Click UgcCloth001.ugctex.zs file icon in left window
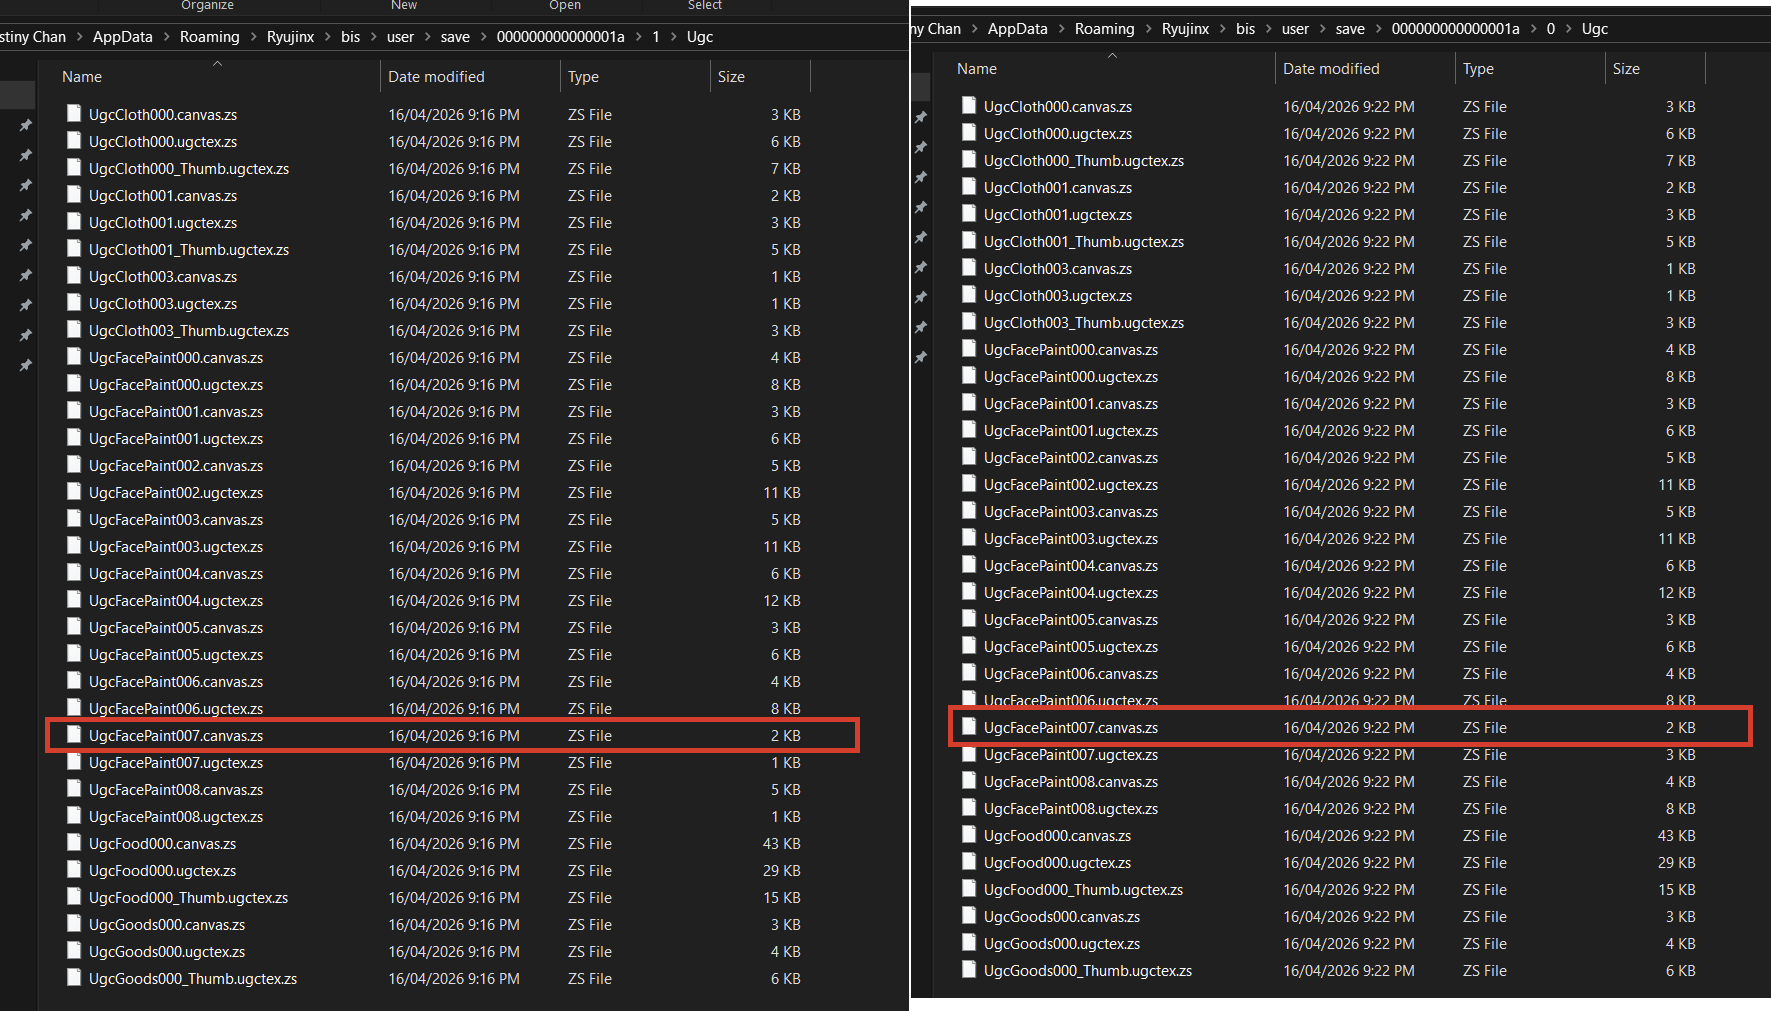The width and height of the screenshot is (1771, 1011). [74, 221]
